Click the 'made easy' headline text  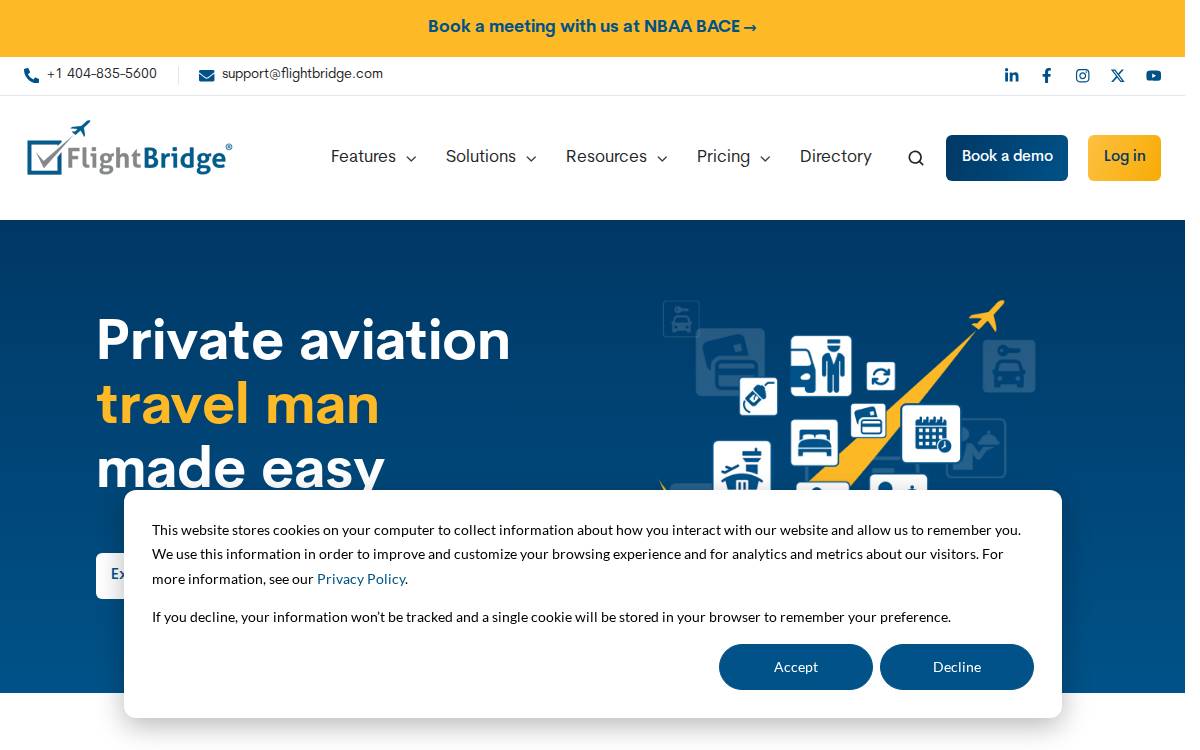(241, 467)
